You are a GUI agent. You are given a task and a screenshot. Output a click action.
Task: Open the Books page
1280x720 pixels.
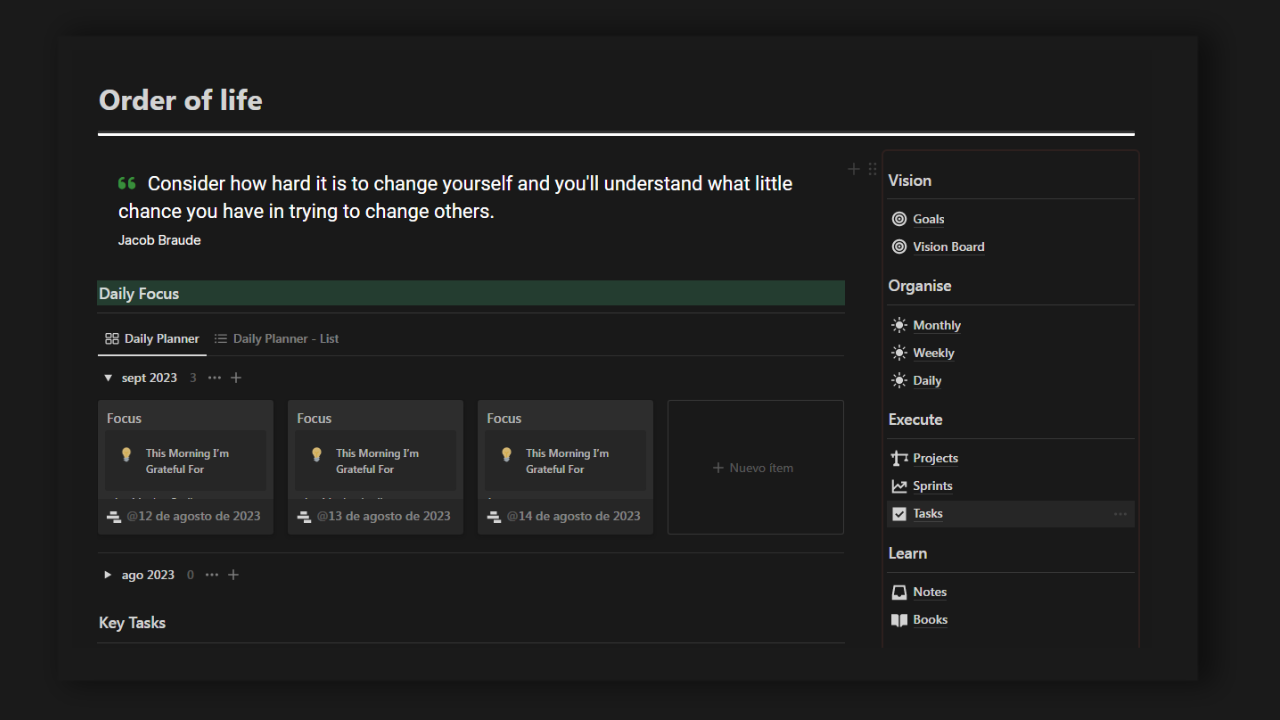click(x=930, y=620)
